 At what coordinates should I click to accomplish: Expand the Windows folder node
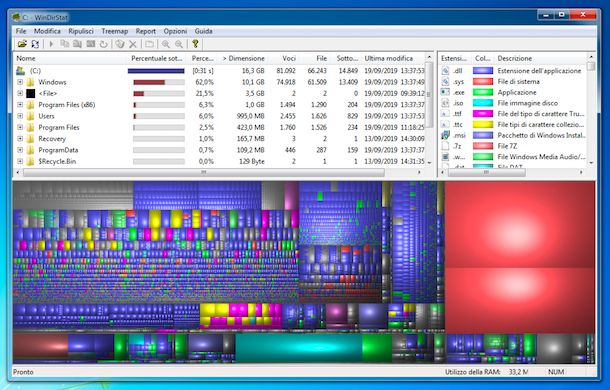tap(20, 82)
